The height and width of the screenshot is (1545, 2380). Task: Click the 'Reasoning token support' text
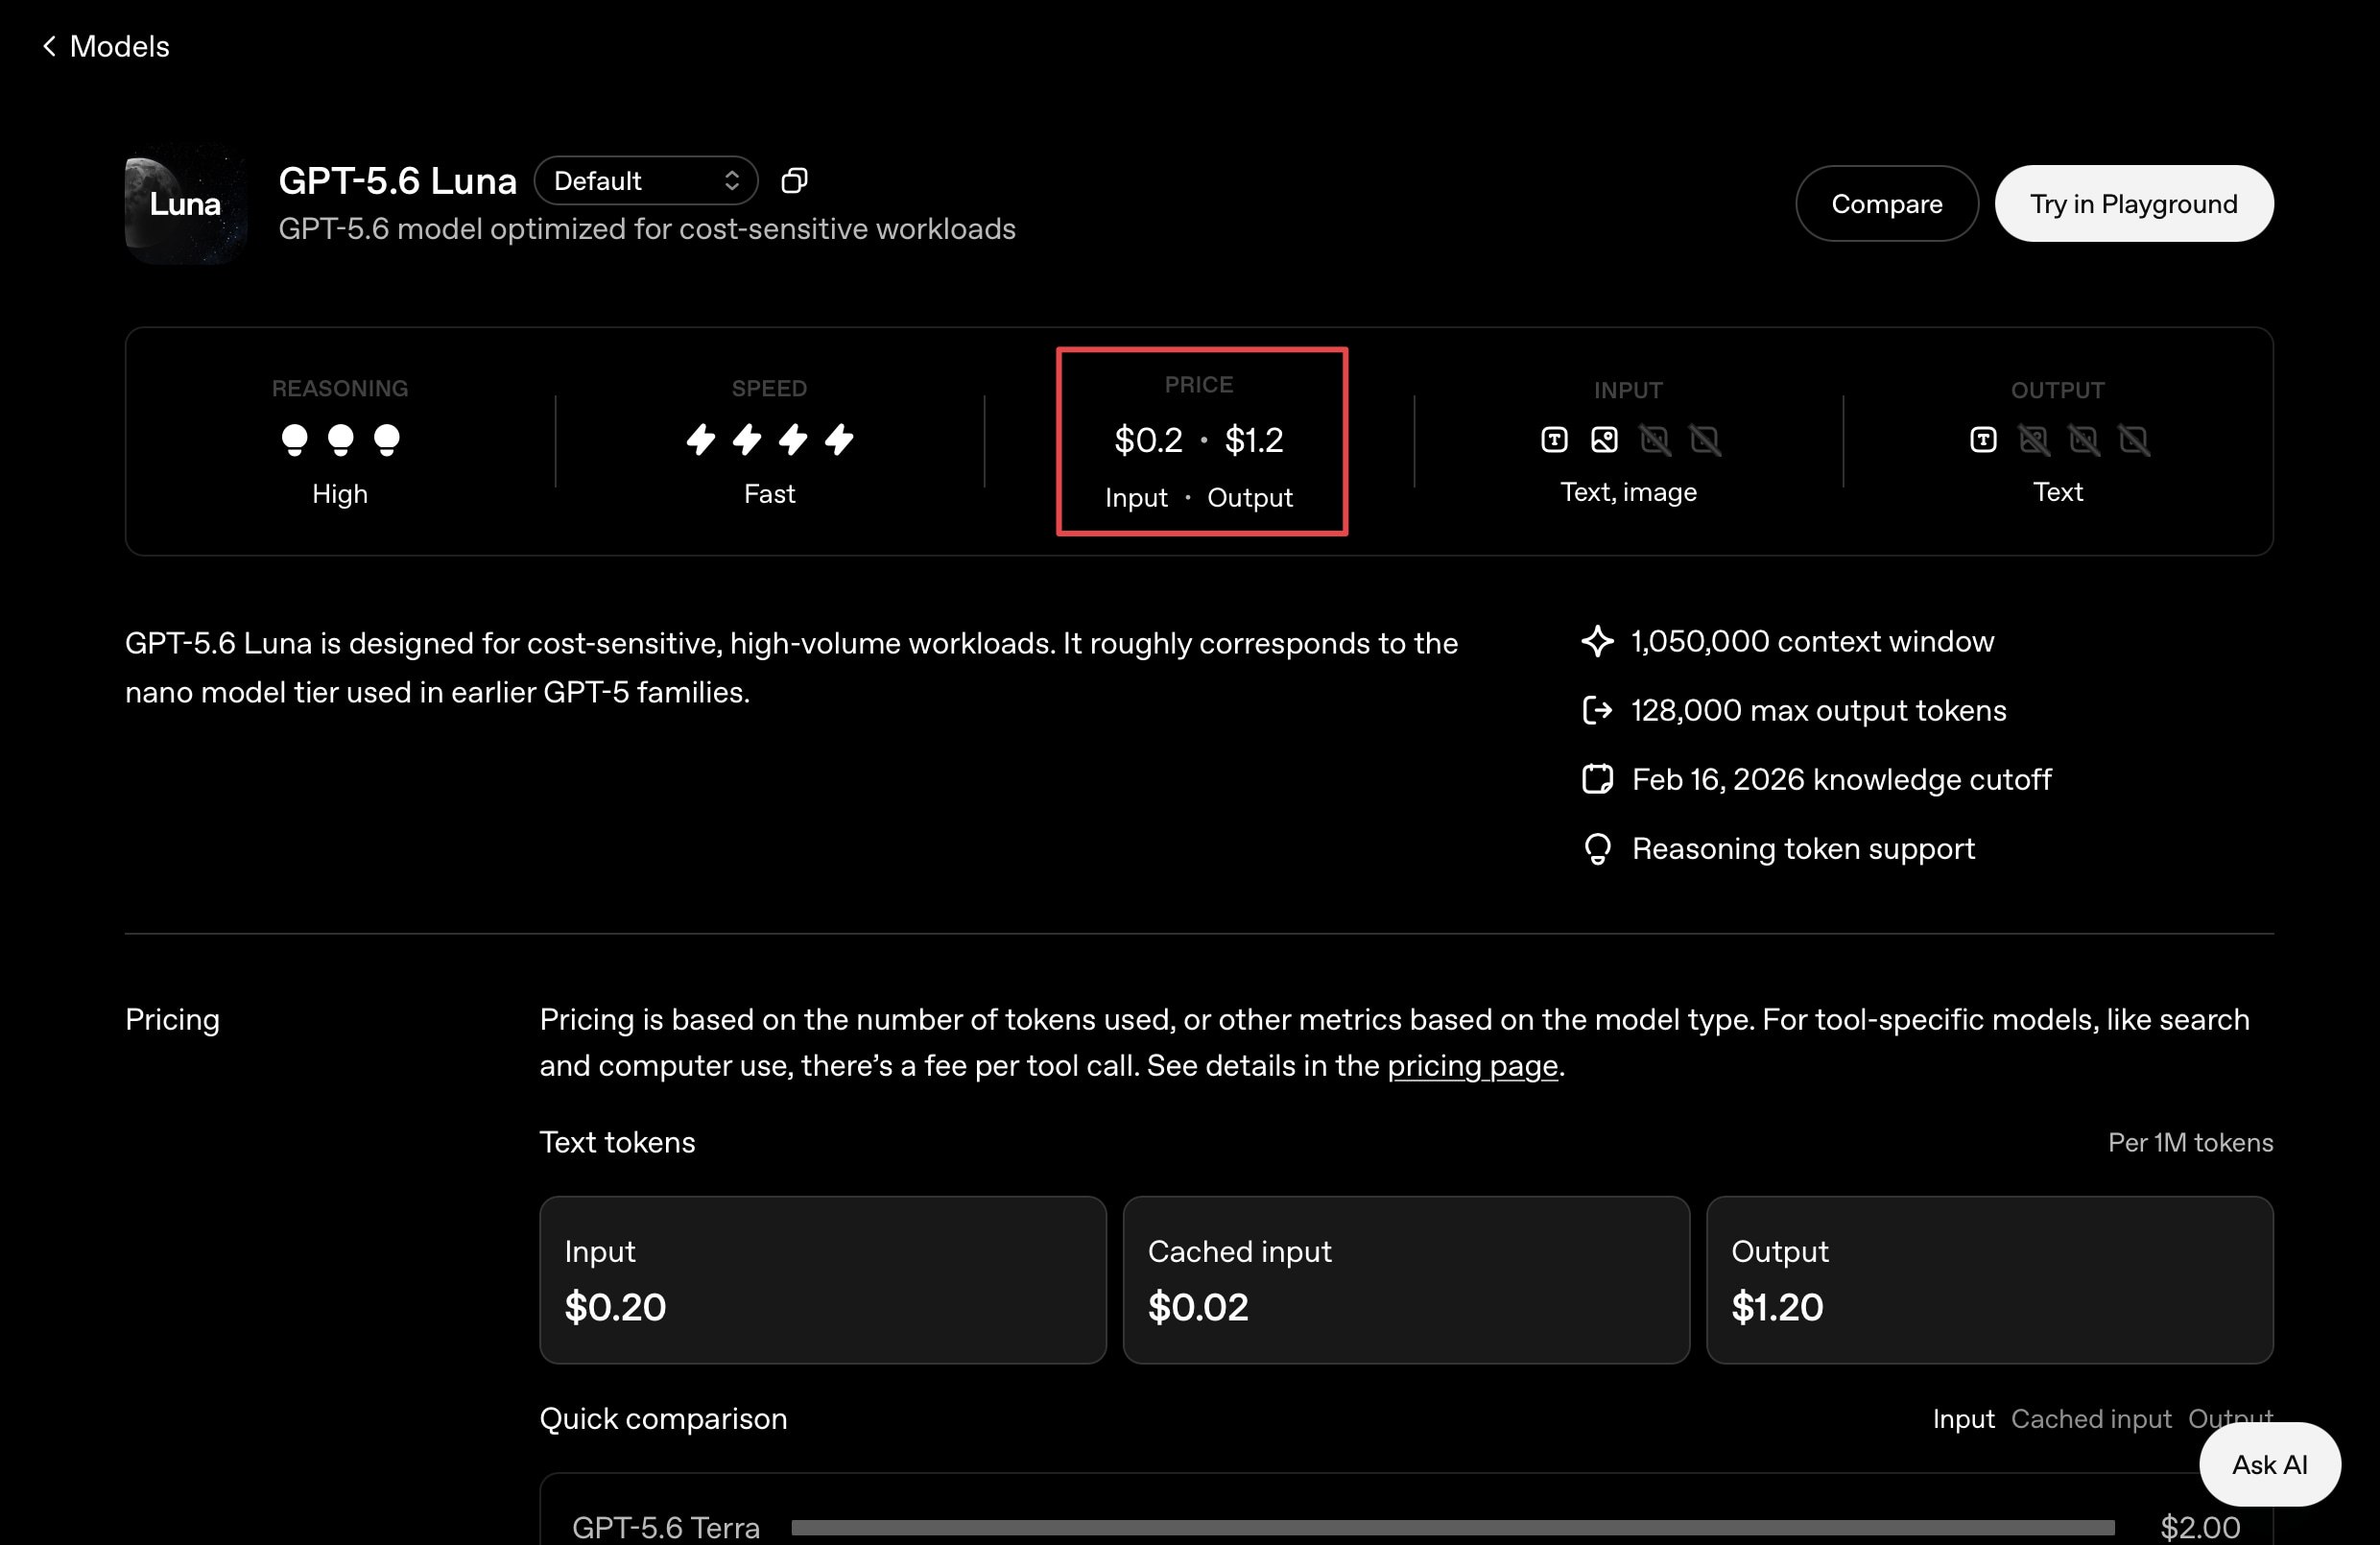pos(1803,849)
